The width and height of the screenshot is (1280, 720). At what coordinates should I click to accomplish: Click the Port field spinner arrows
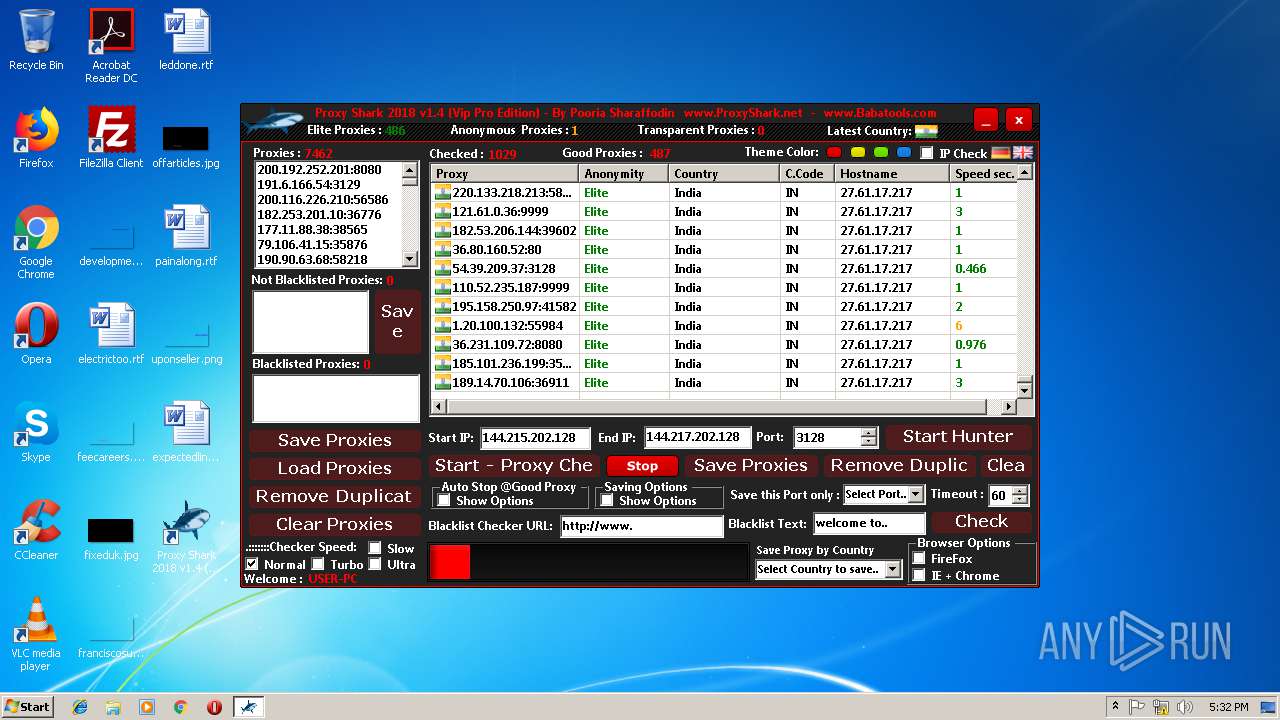(869, 438)
